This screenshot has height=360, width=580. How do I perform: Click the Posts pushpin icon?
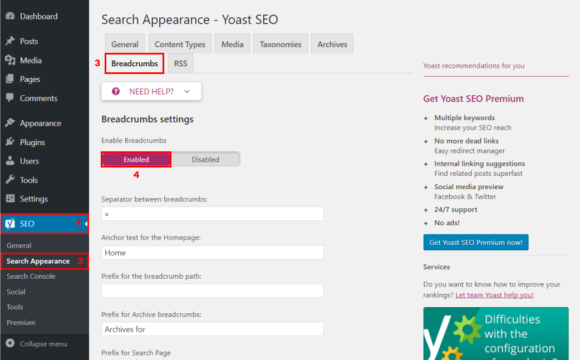pos(10,41)
